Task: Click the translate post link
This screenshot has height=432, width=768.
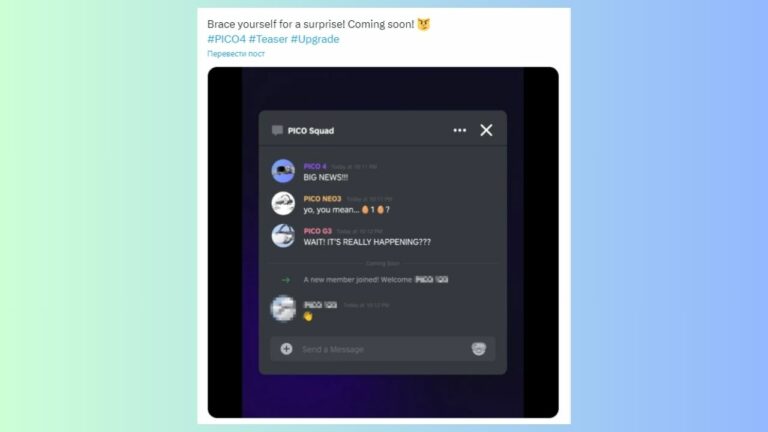Action: click(x=236, y=54)
